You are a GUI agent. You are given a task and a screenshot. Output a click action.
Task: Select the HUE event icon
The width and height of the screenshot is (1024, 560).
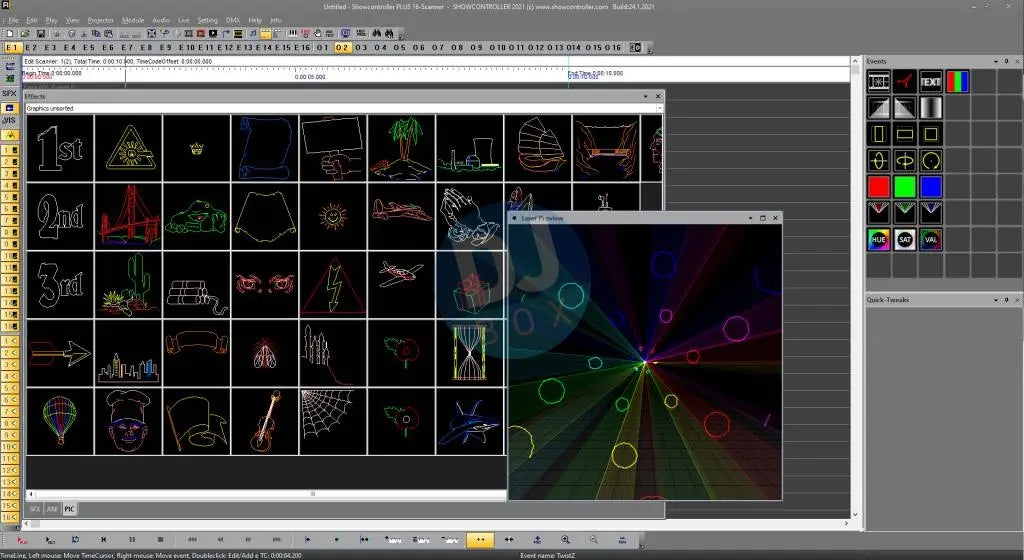pyautogui.click(x=878, y=240)
